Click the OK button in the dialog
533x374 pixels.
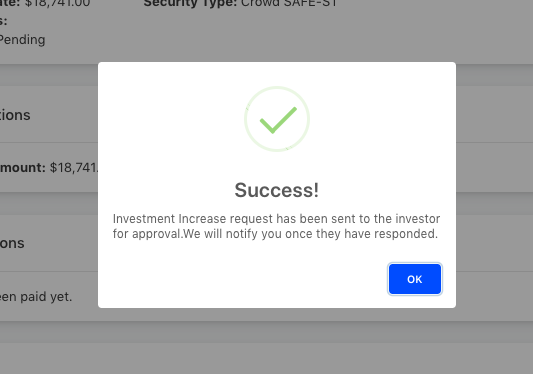coord(415,279)
